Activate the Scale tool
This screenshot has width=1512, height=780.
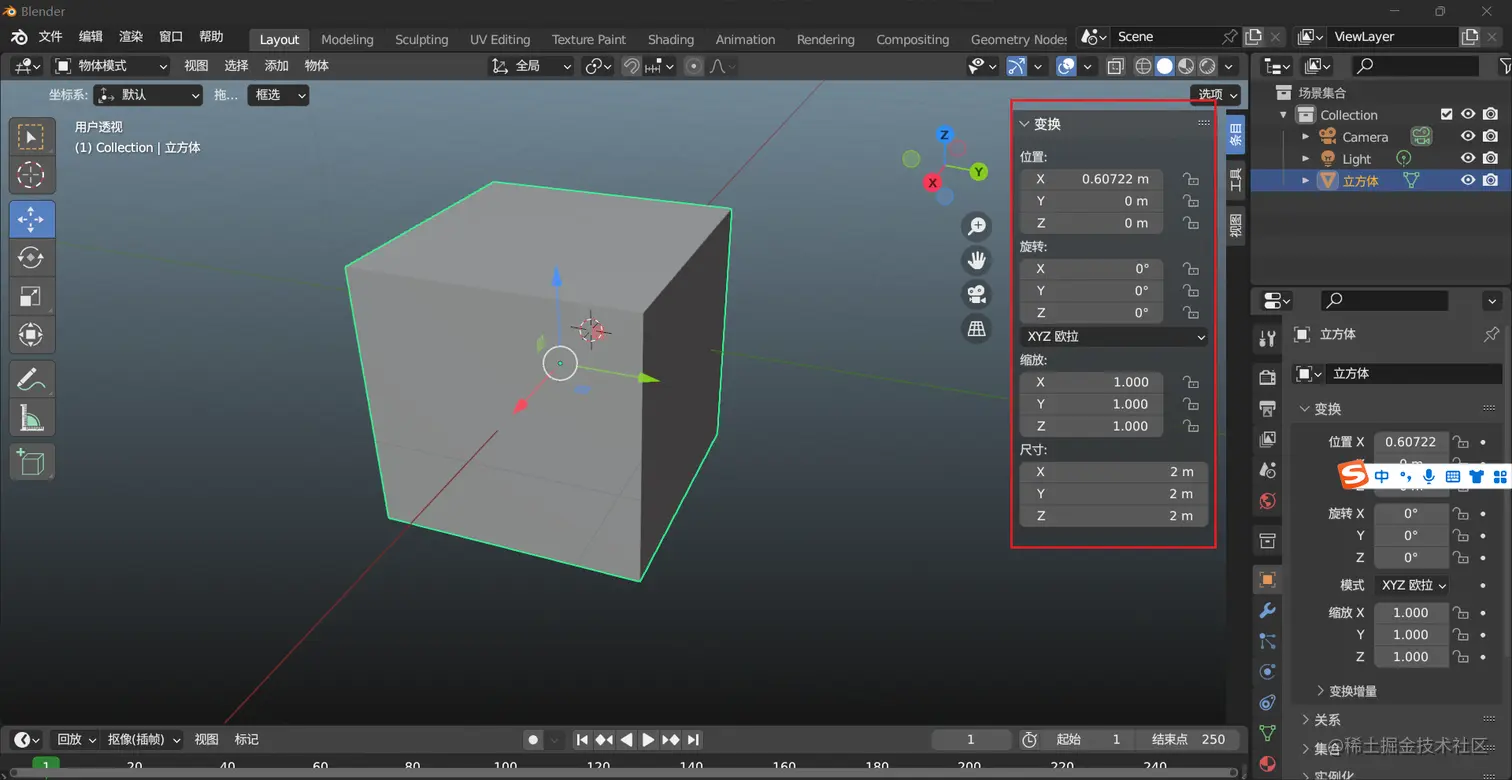pyautogui.click(x=31, y=296)
